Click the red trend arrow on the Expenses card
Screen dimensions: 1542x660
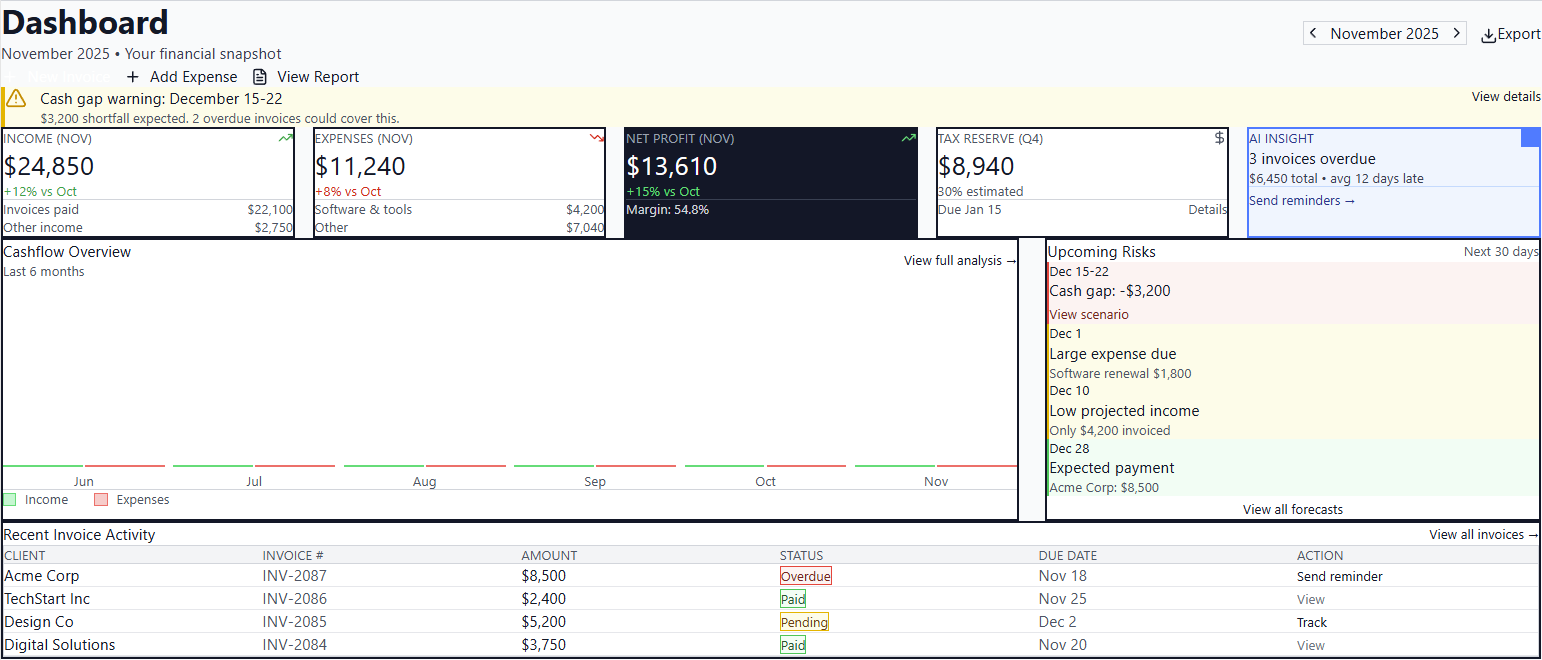pyautogui.click(x=597, y=138)
